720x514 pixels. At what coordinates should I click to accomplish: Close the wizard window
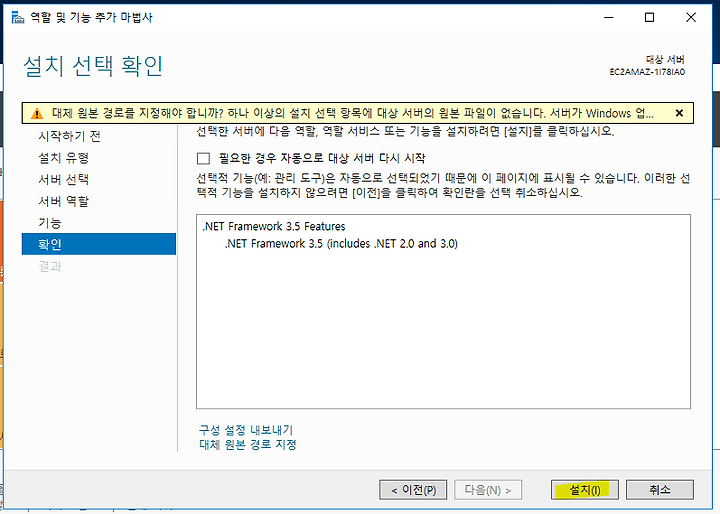(x=691, y=17)
